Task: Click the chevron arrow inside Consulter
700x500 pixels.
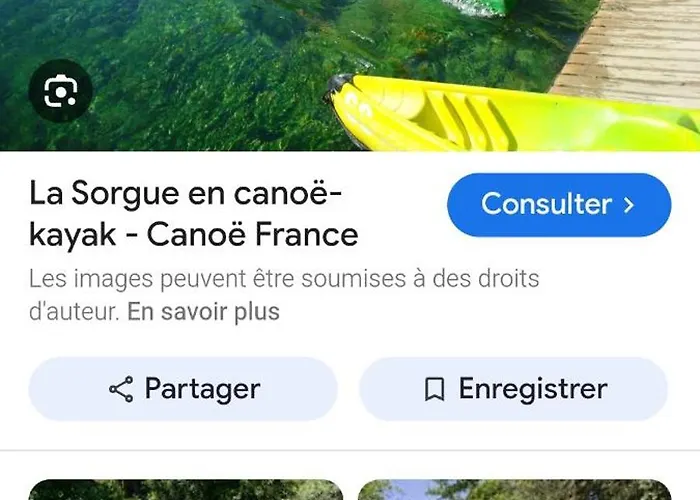Action: (x=629, y=205)
